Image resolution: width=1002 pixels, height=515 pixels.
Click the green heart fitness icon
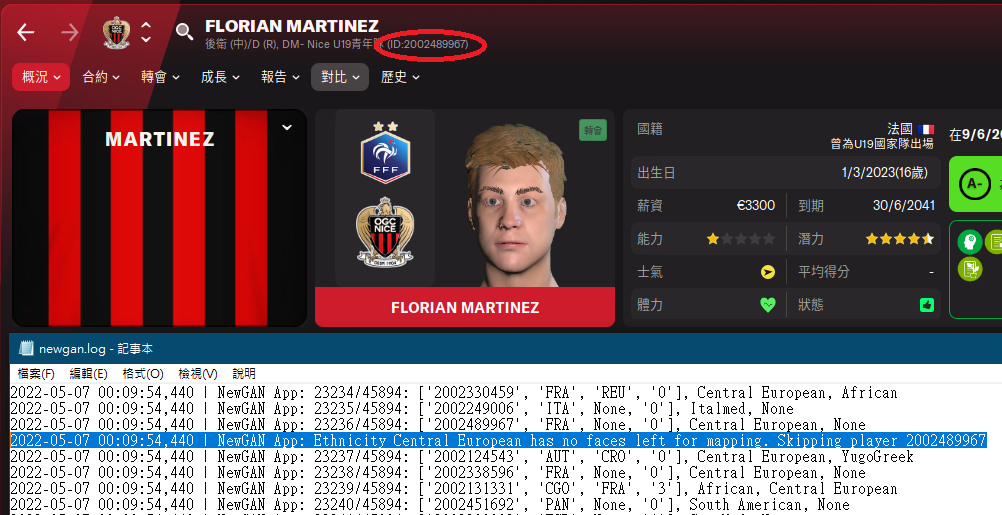tap(767, 305)
